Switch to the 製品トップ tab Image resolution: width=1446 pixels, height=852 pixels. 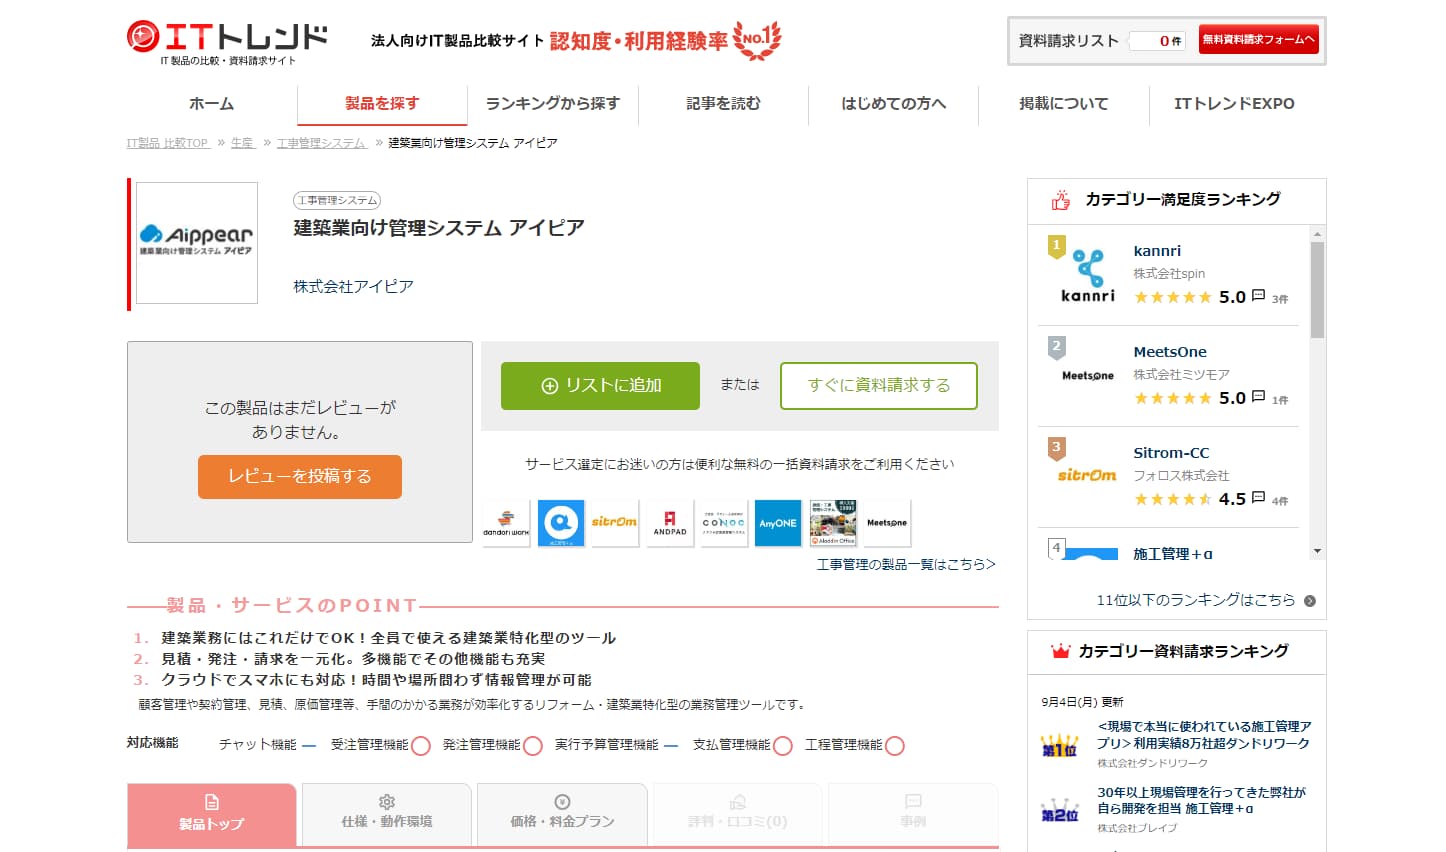tap(212, 814)
